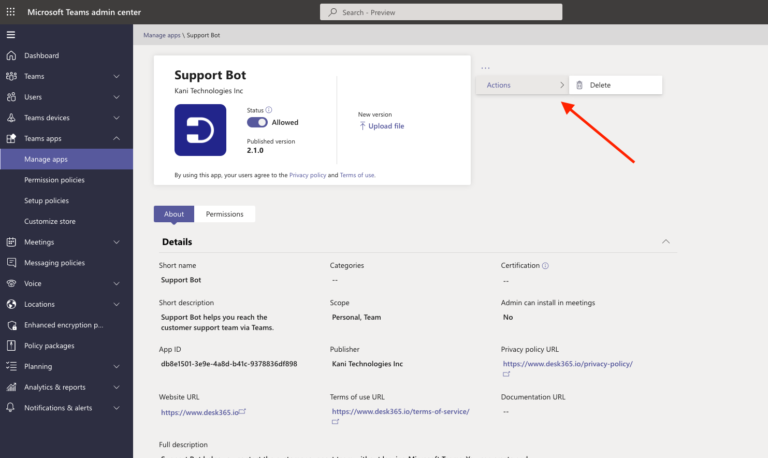
Task: Click Kani Technologies Inc publisher value
Action: click(367, 364)
